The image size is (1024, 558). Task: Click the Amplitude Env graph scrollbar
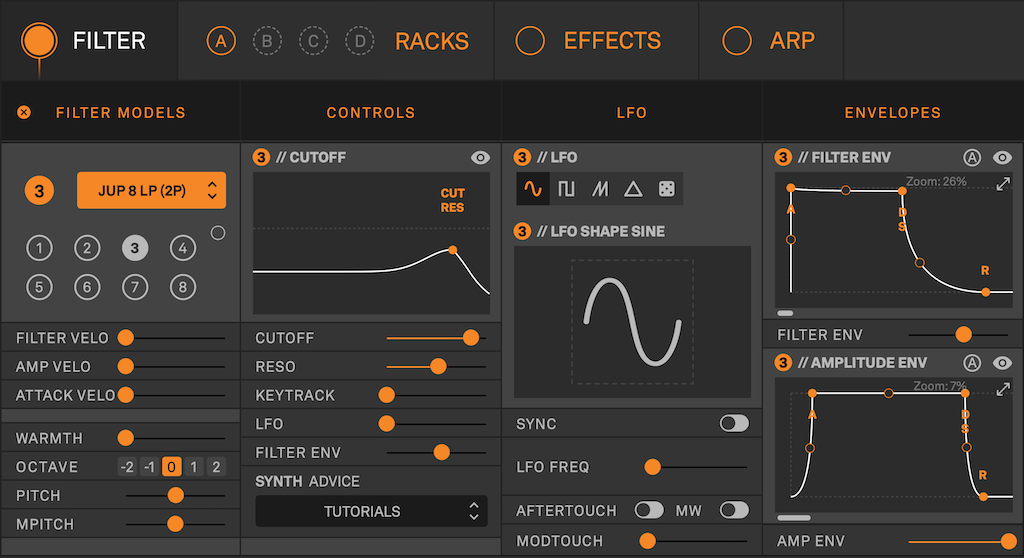793,517
